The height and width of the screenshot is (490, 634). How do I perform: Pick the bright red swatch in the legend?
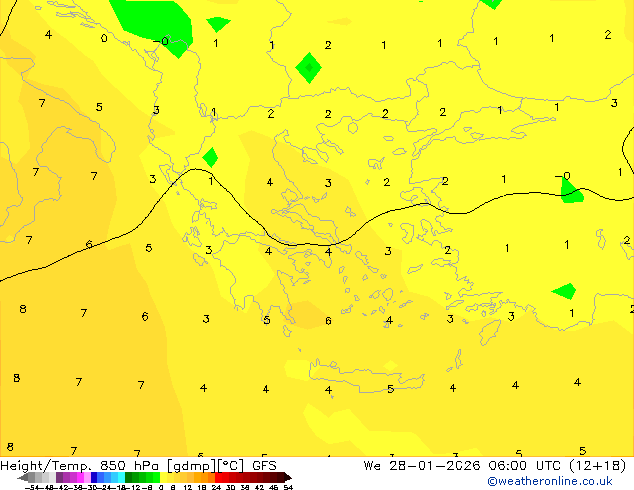[x=218, y=478]
